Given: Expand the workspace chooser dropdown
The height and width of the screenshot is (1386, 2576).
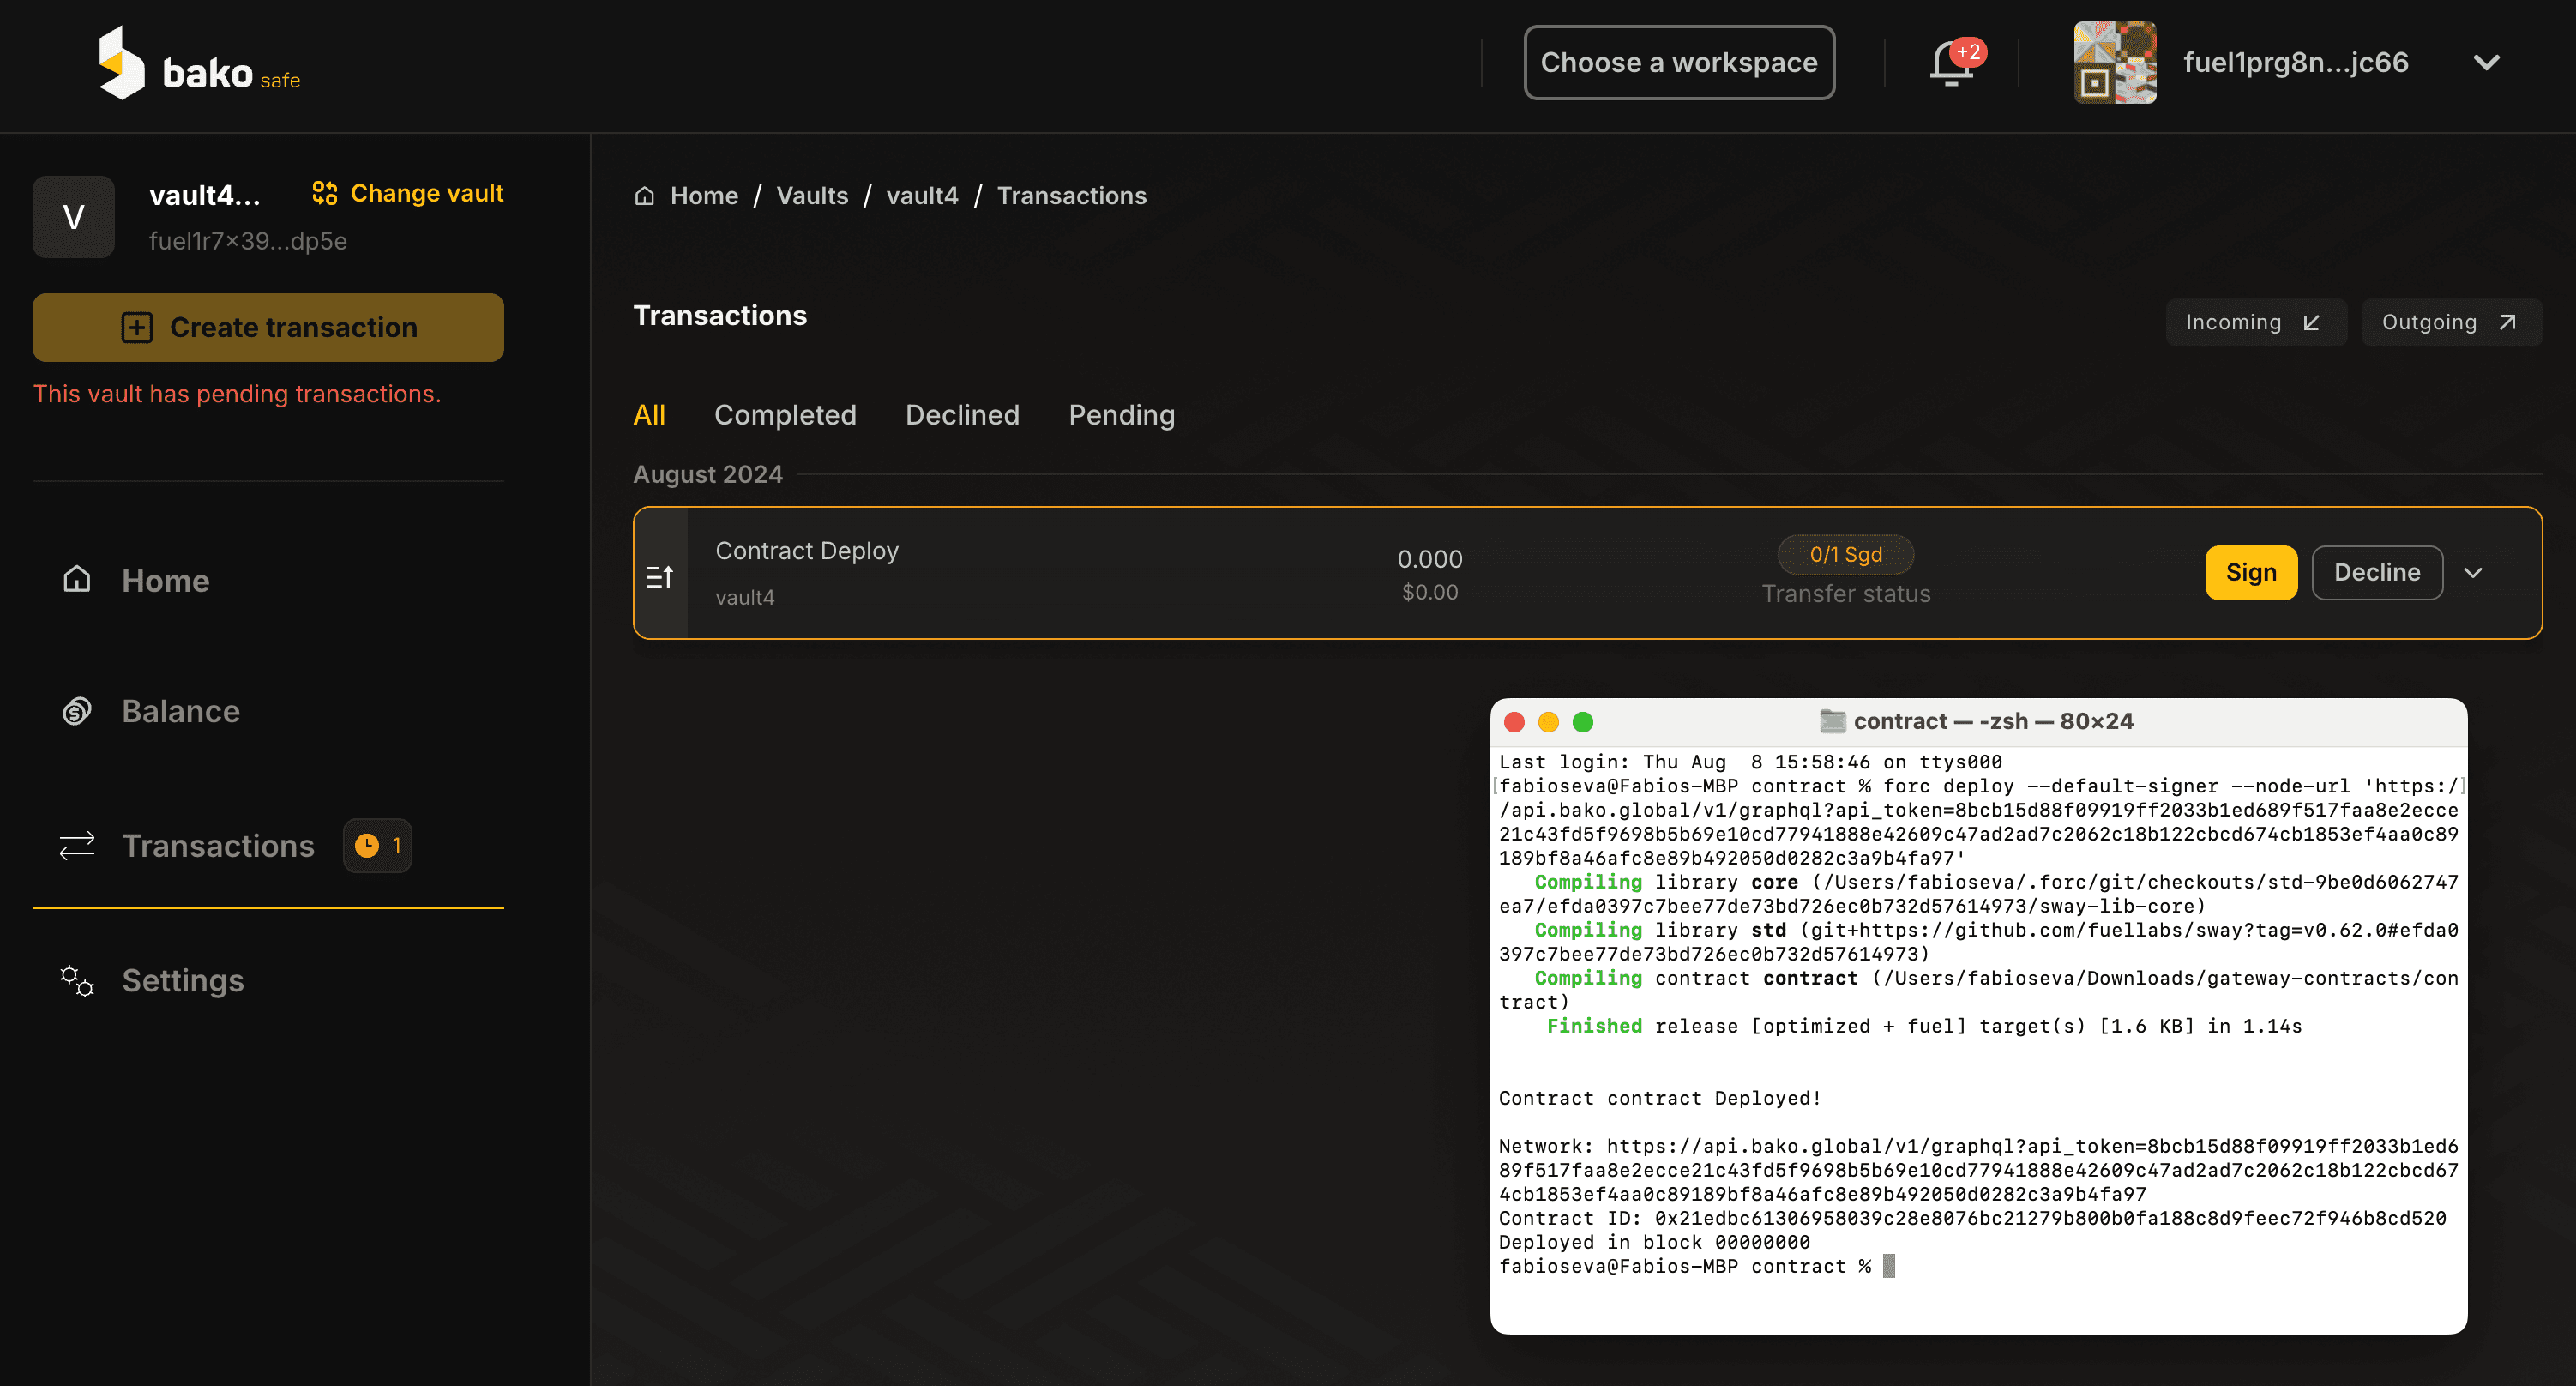Looking at the screenshot, I should (x=1679, y=62).
